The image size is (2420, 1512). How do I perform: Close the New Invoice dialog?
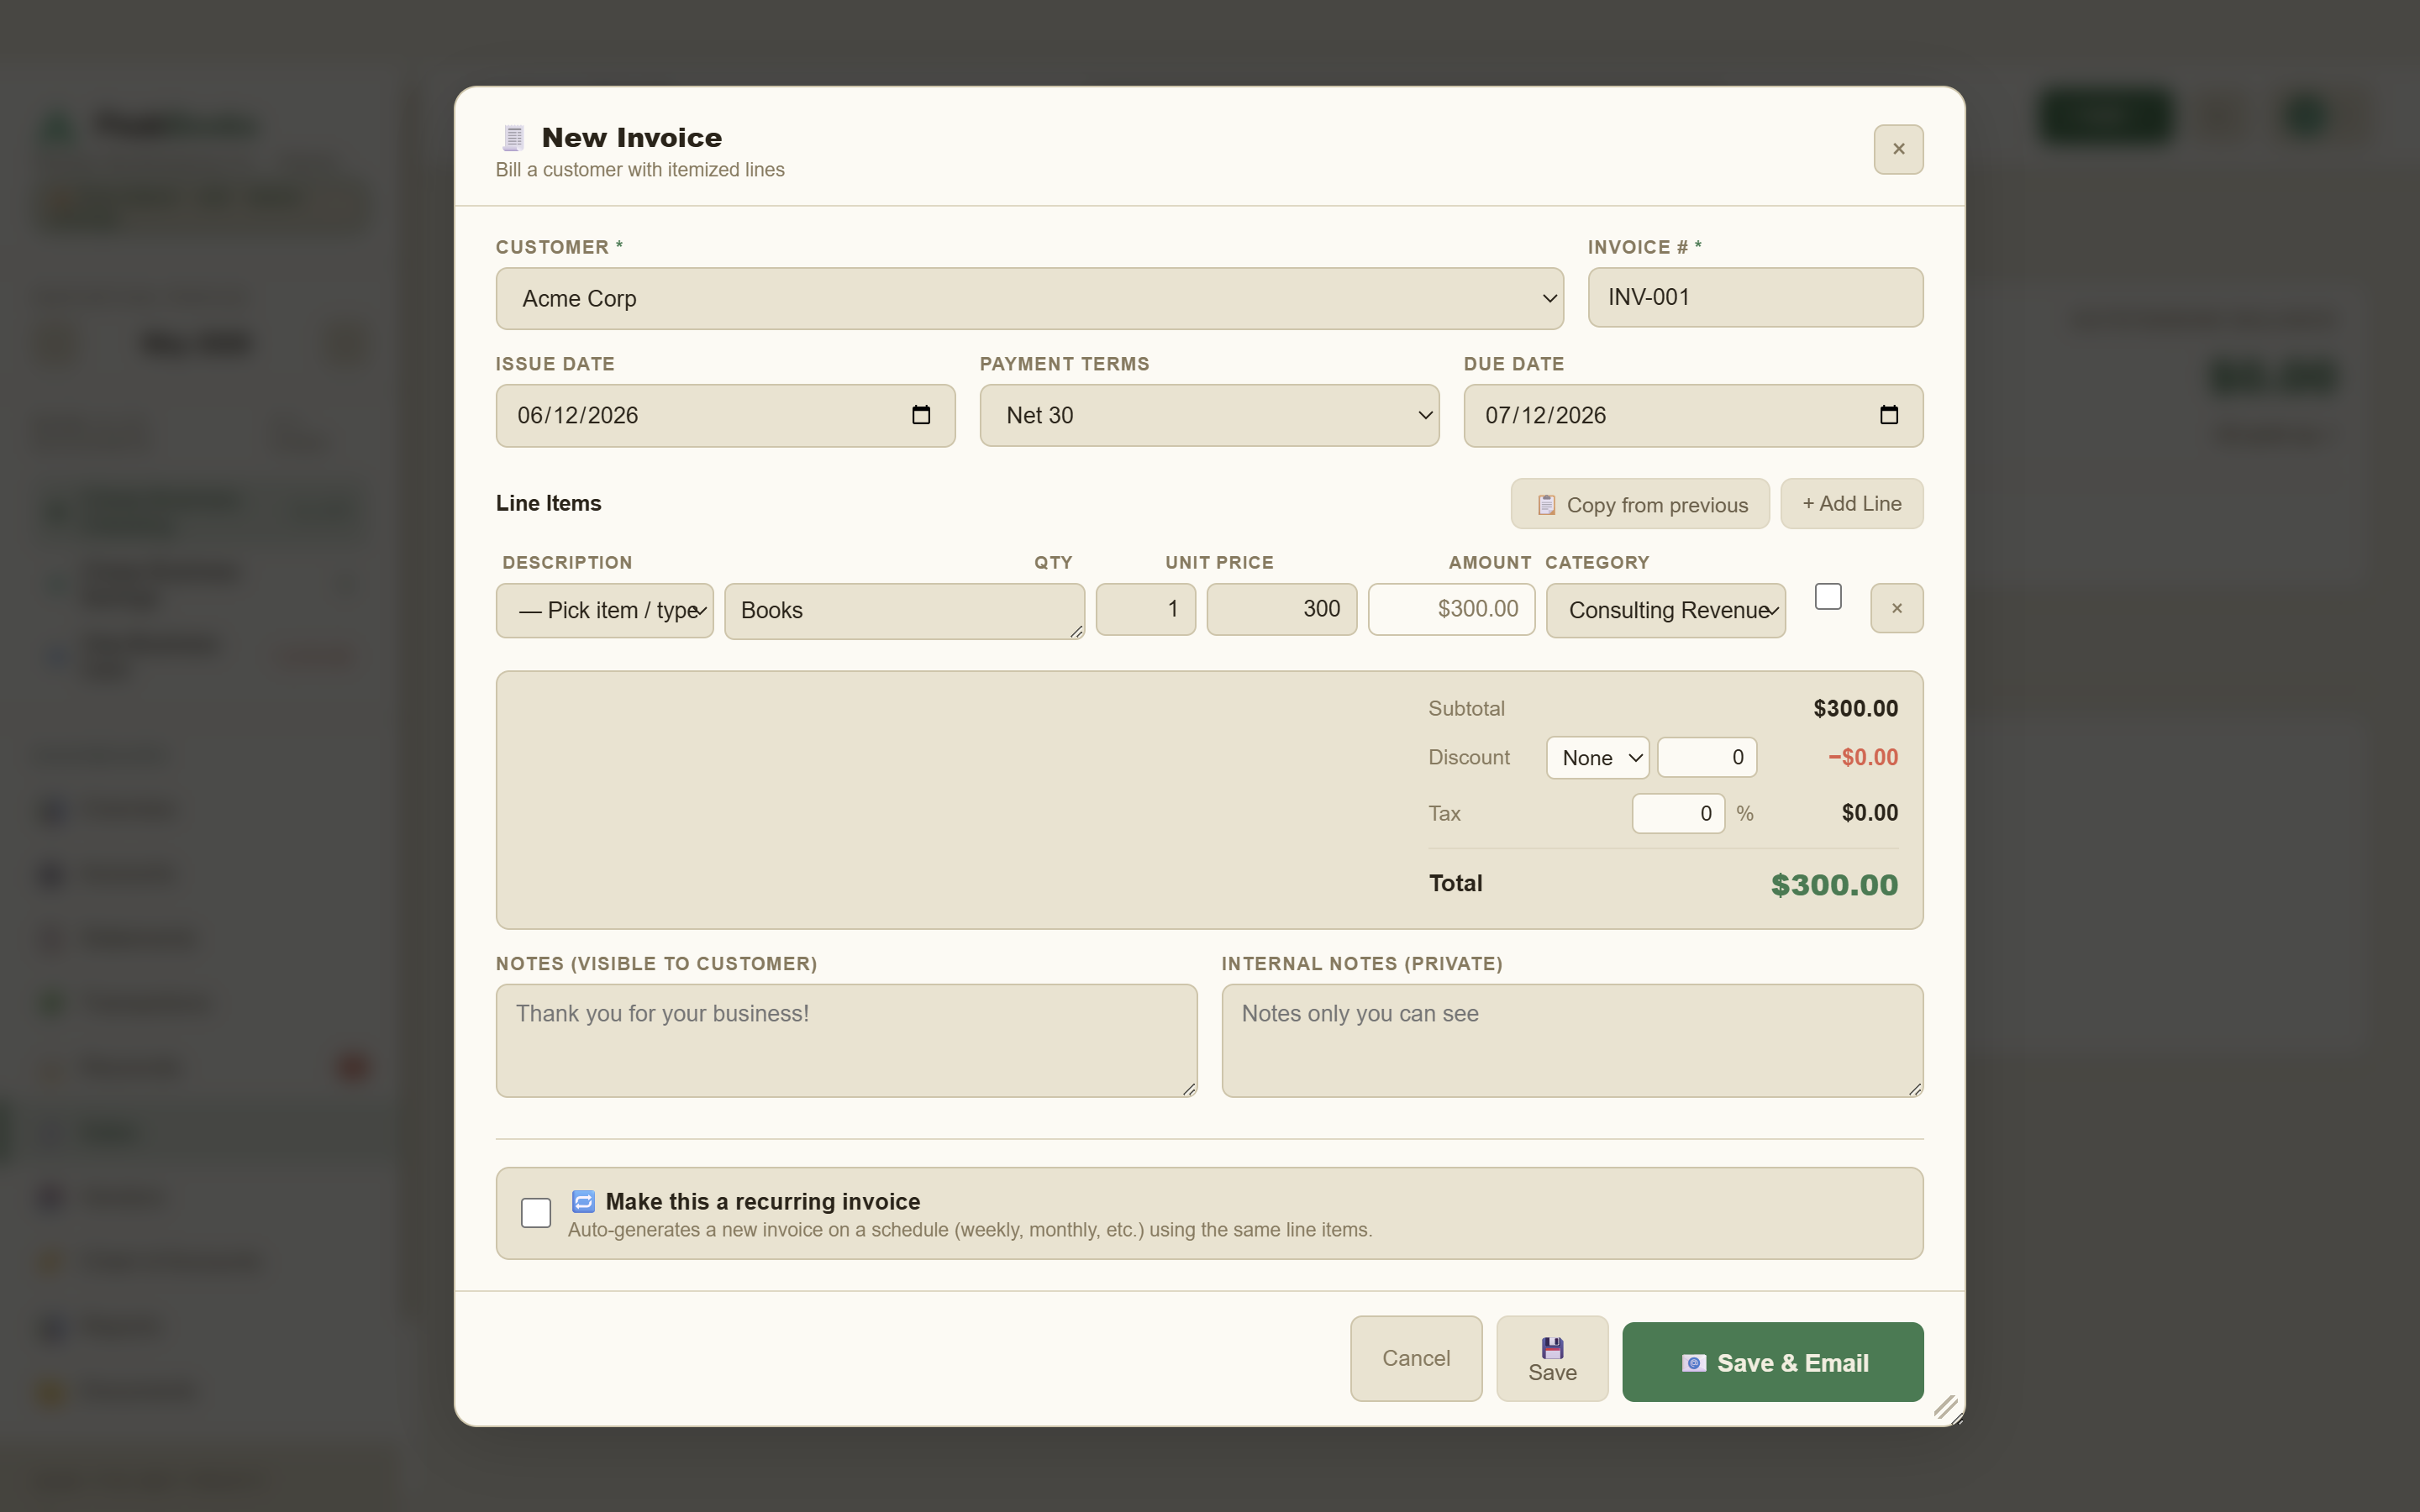pos(1898,149)
